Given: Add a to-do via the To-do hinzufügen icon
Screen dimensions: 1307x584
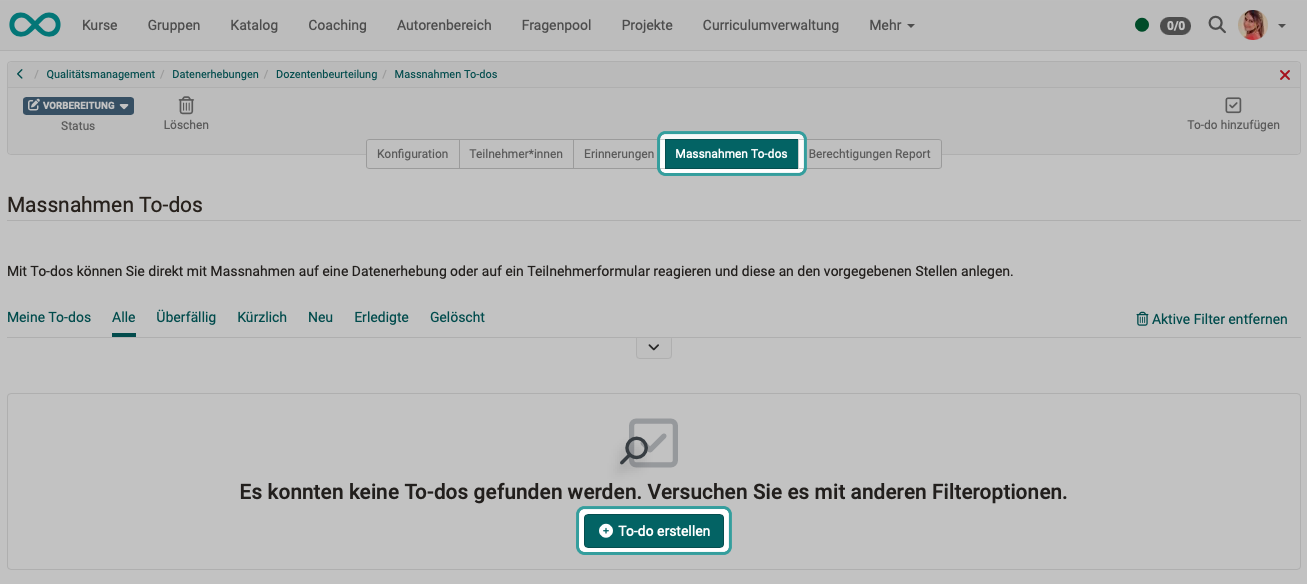Looking at the screenshot, I should pyautogui.click(x=1234, y=103).
